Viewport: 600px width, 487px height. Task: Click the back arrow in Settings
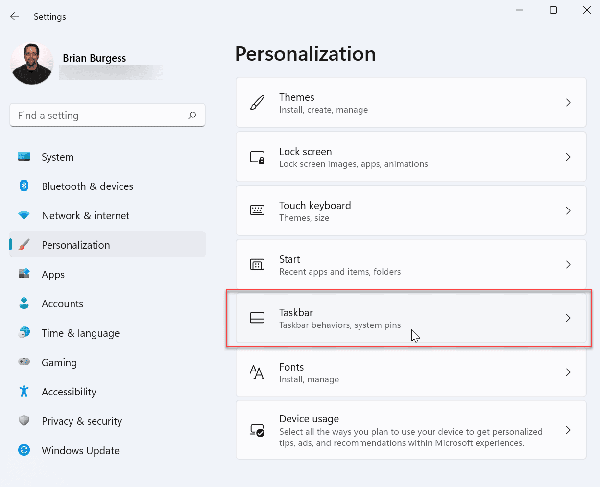click(x=15, y=16)
